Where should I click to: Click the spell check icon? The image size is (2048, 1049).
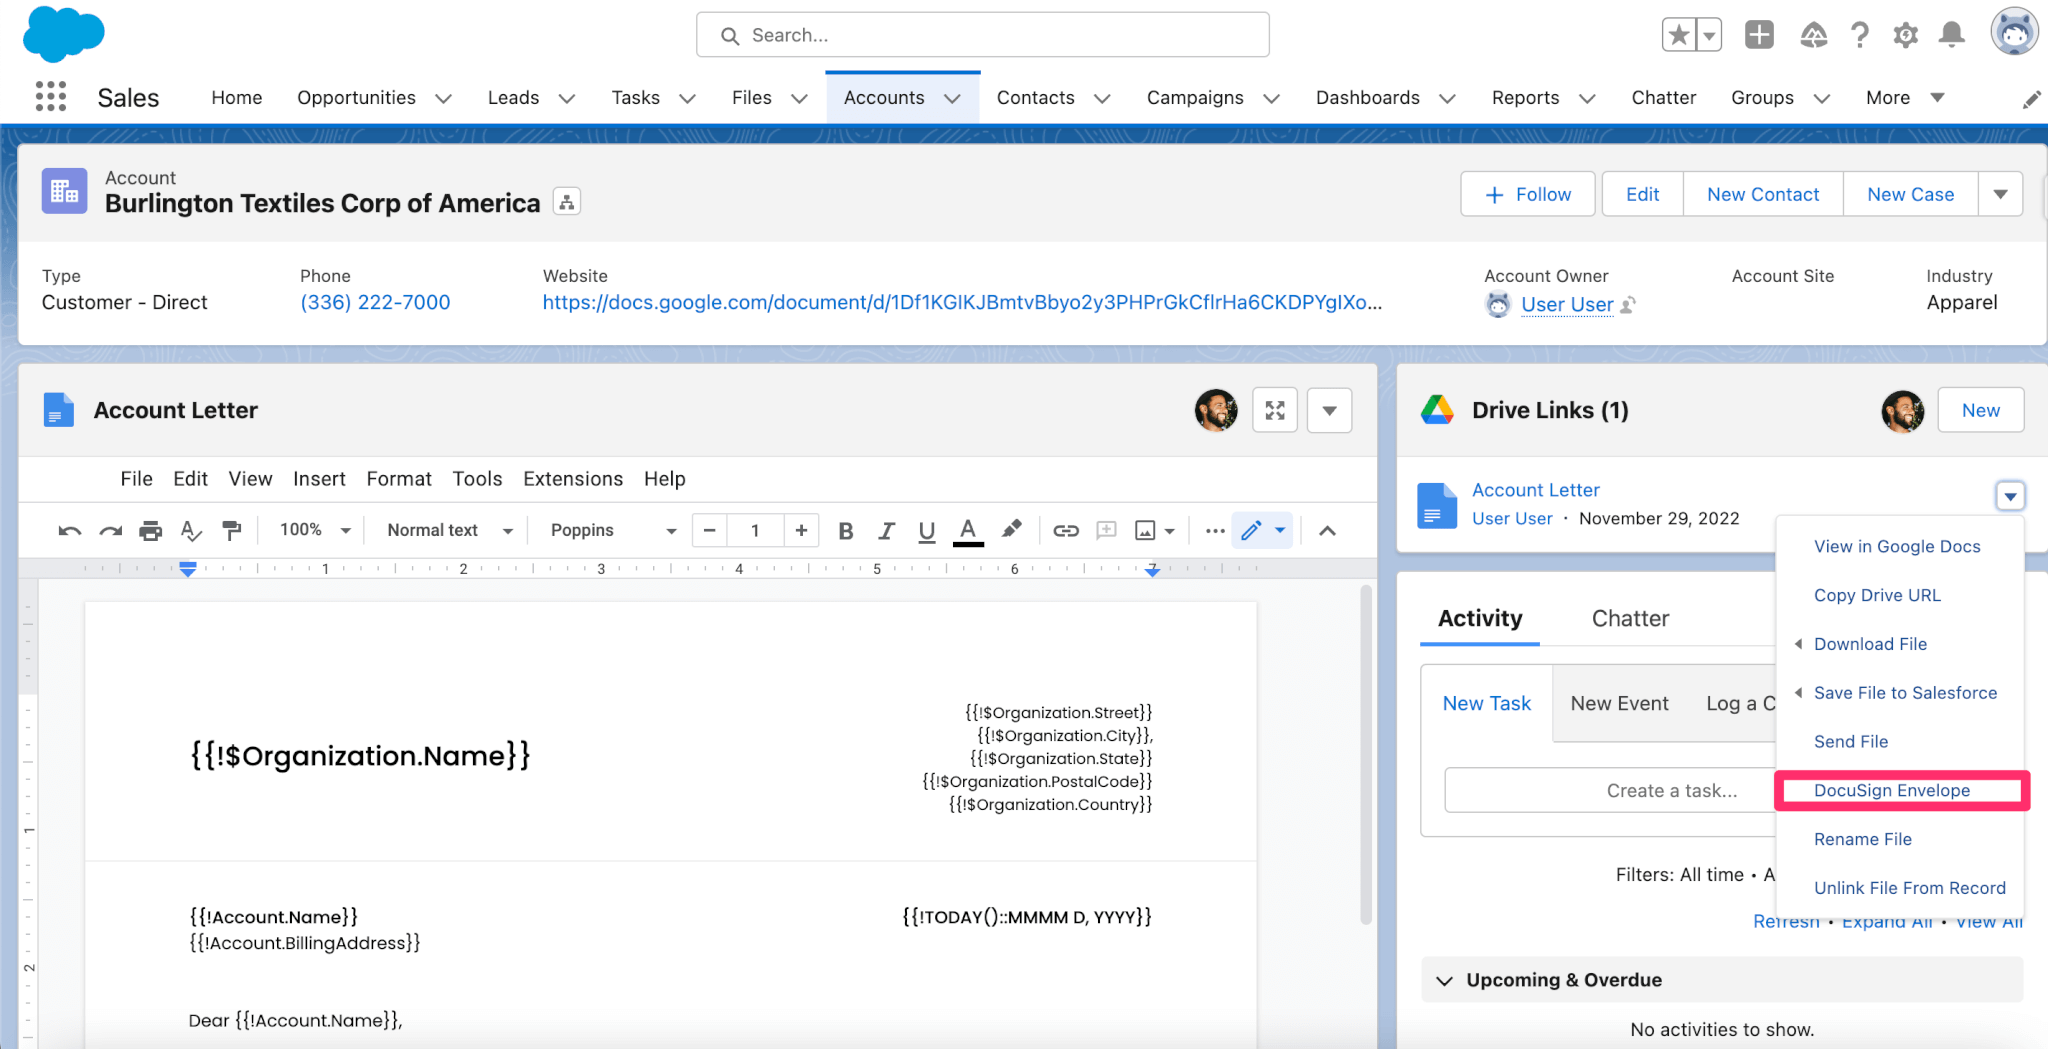pos(191,531)
